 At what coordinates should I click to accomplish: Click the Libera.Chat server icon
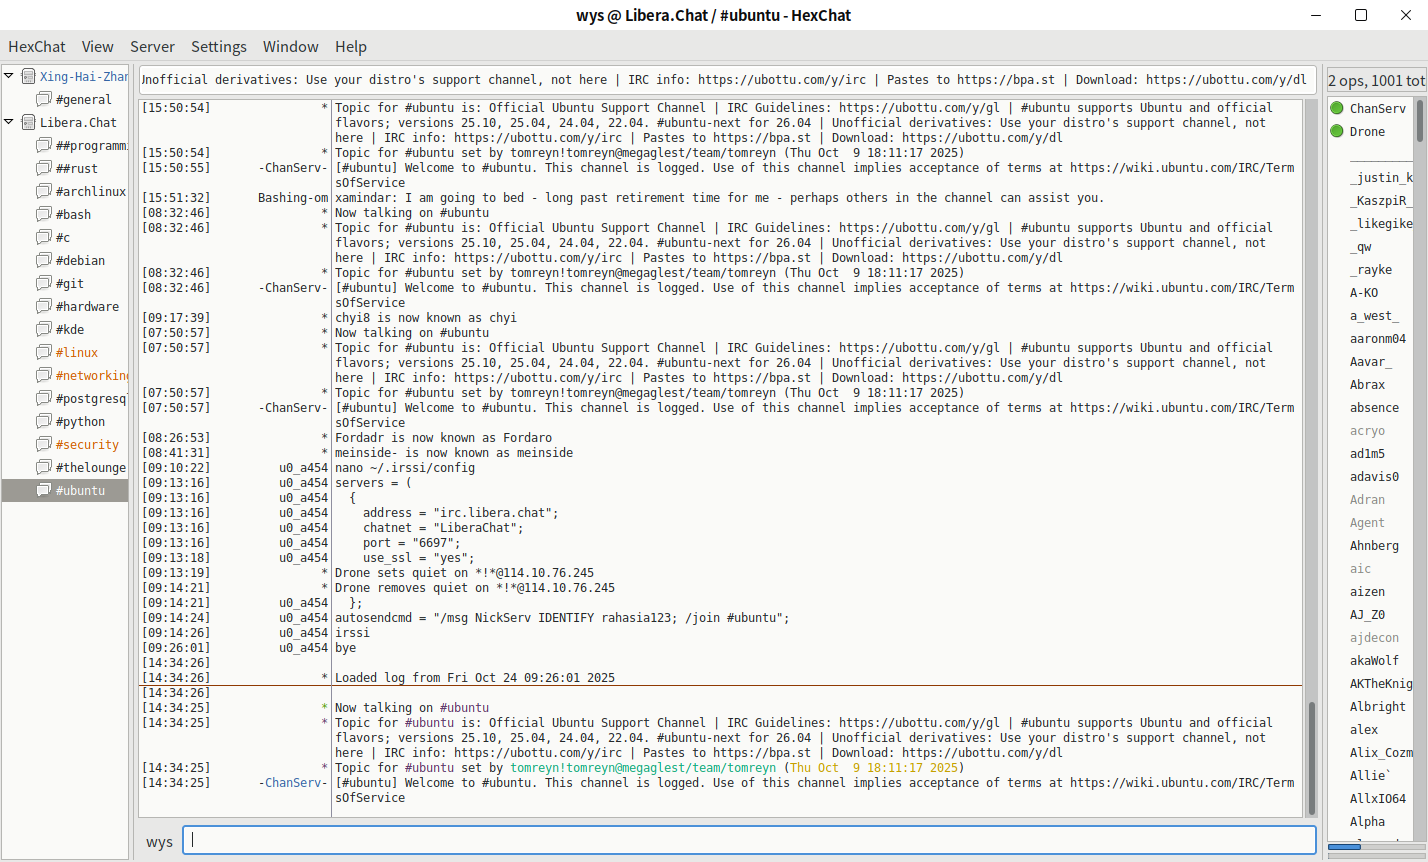pos(28,122)
